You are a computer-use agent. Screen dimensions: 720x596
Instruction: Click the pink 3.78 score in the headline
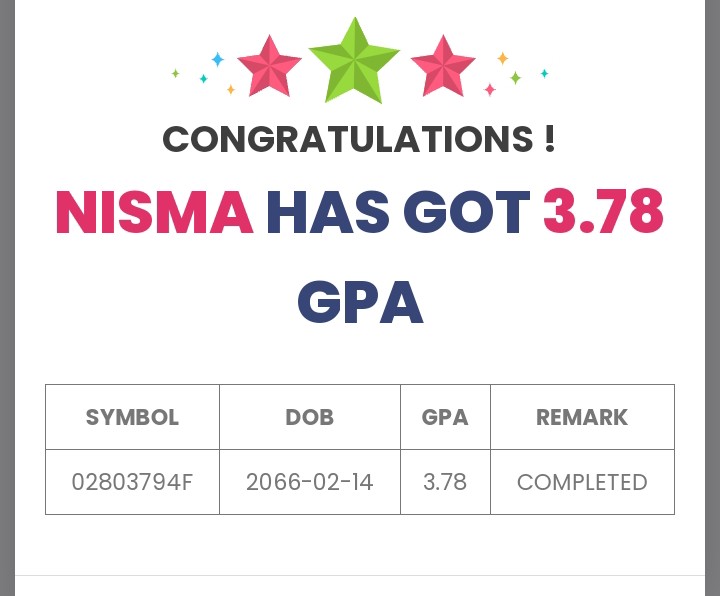(x=603, y=213)
